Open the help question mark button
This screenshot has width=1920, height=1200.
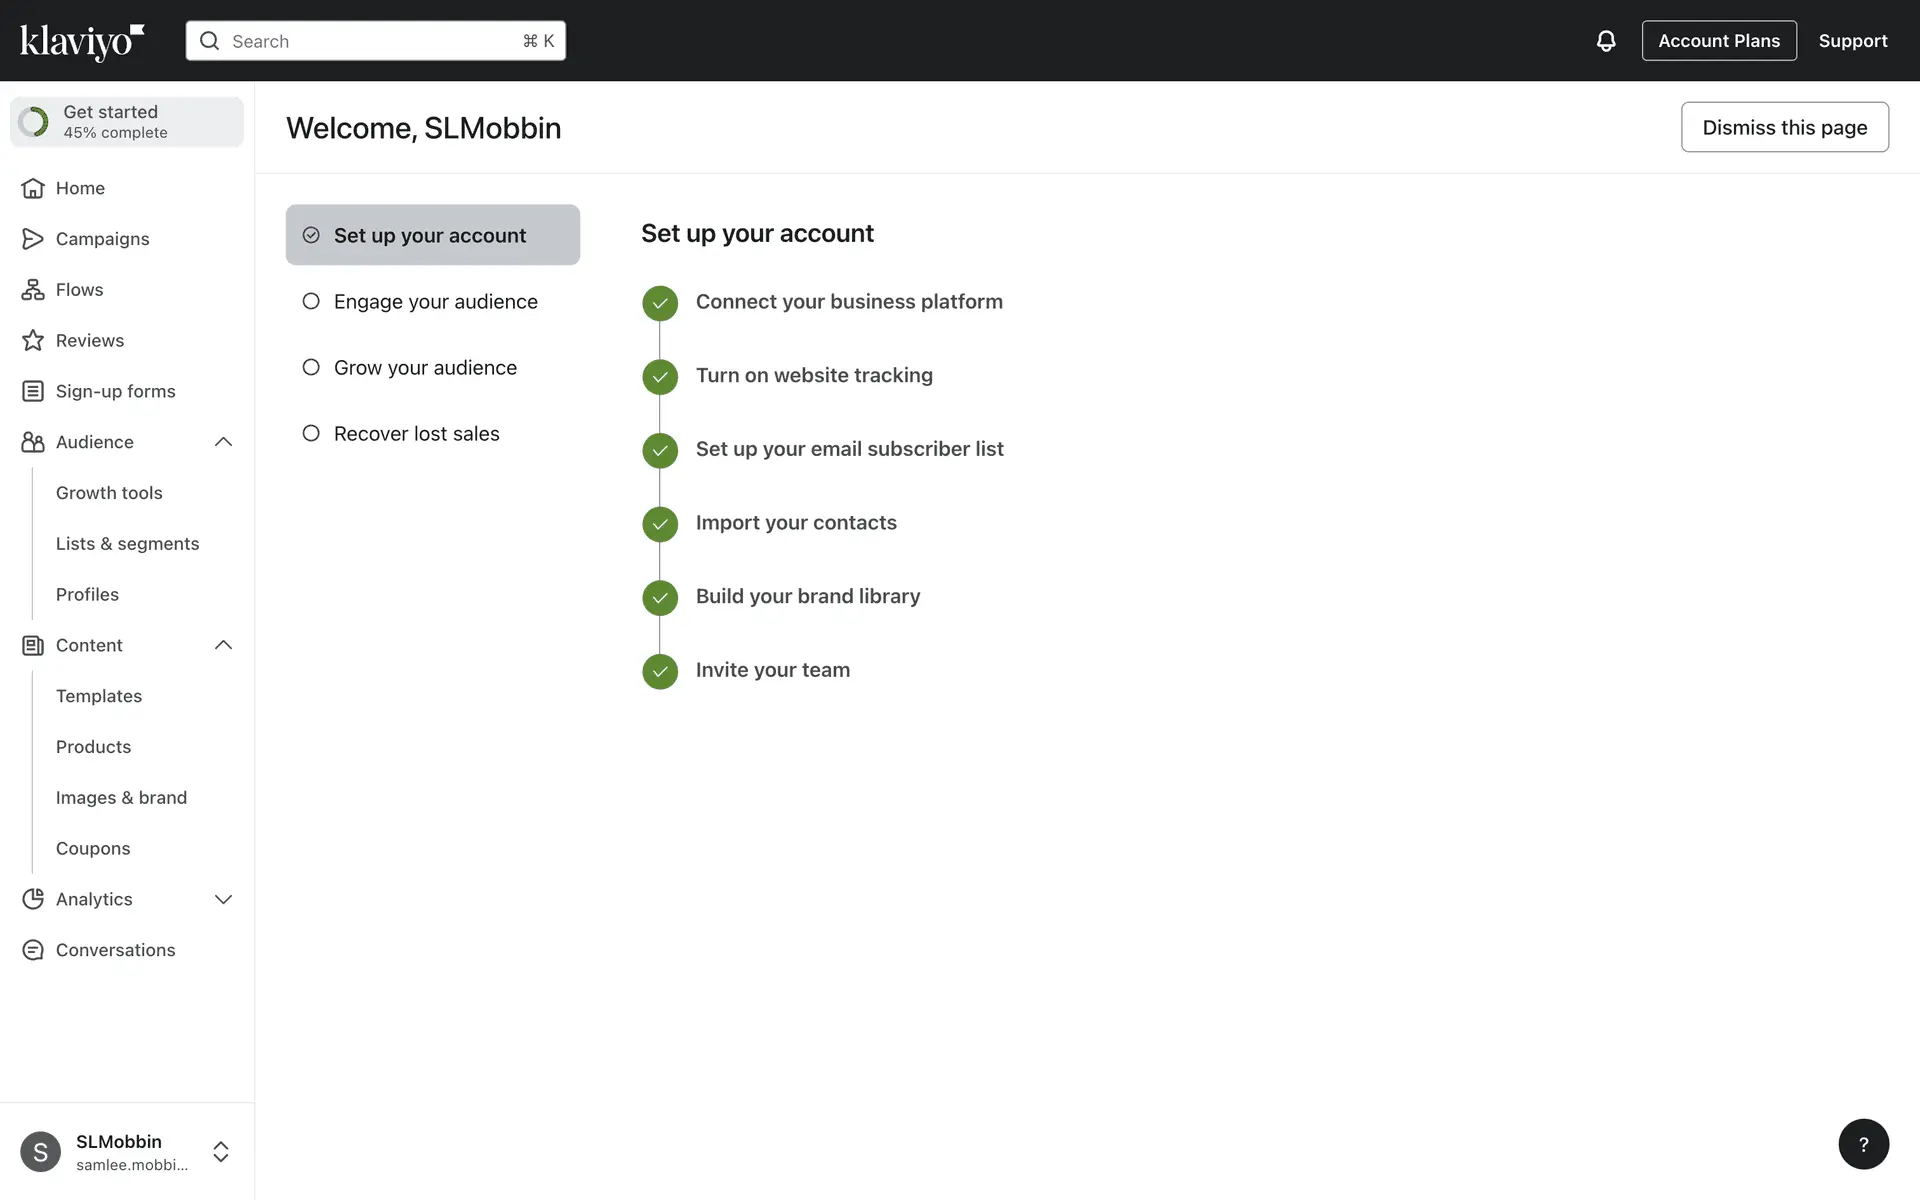pyautogui.click(x=1862, y=1144)
